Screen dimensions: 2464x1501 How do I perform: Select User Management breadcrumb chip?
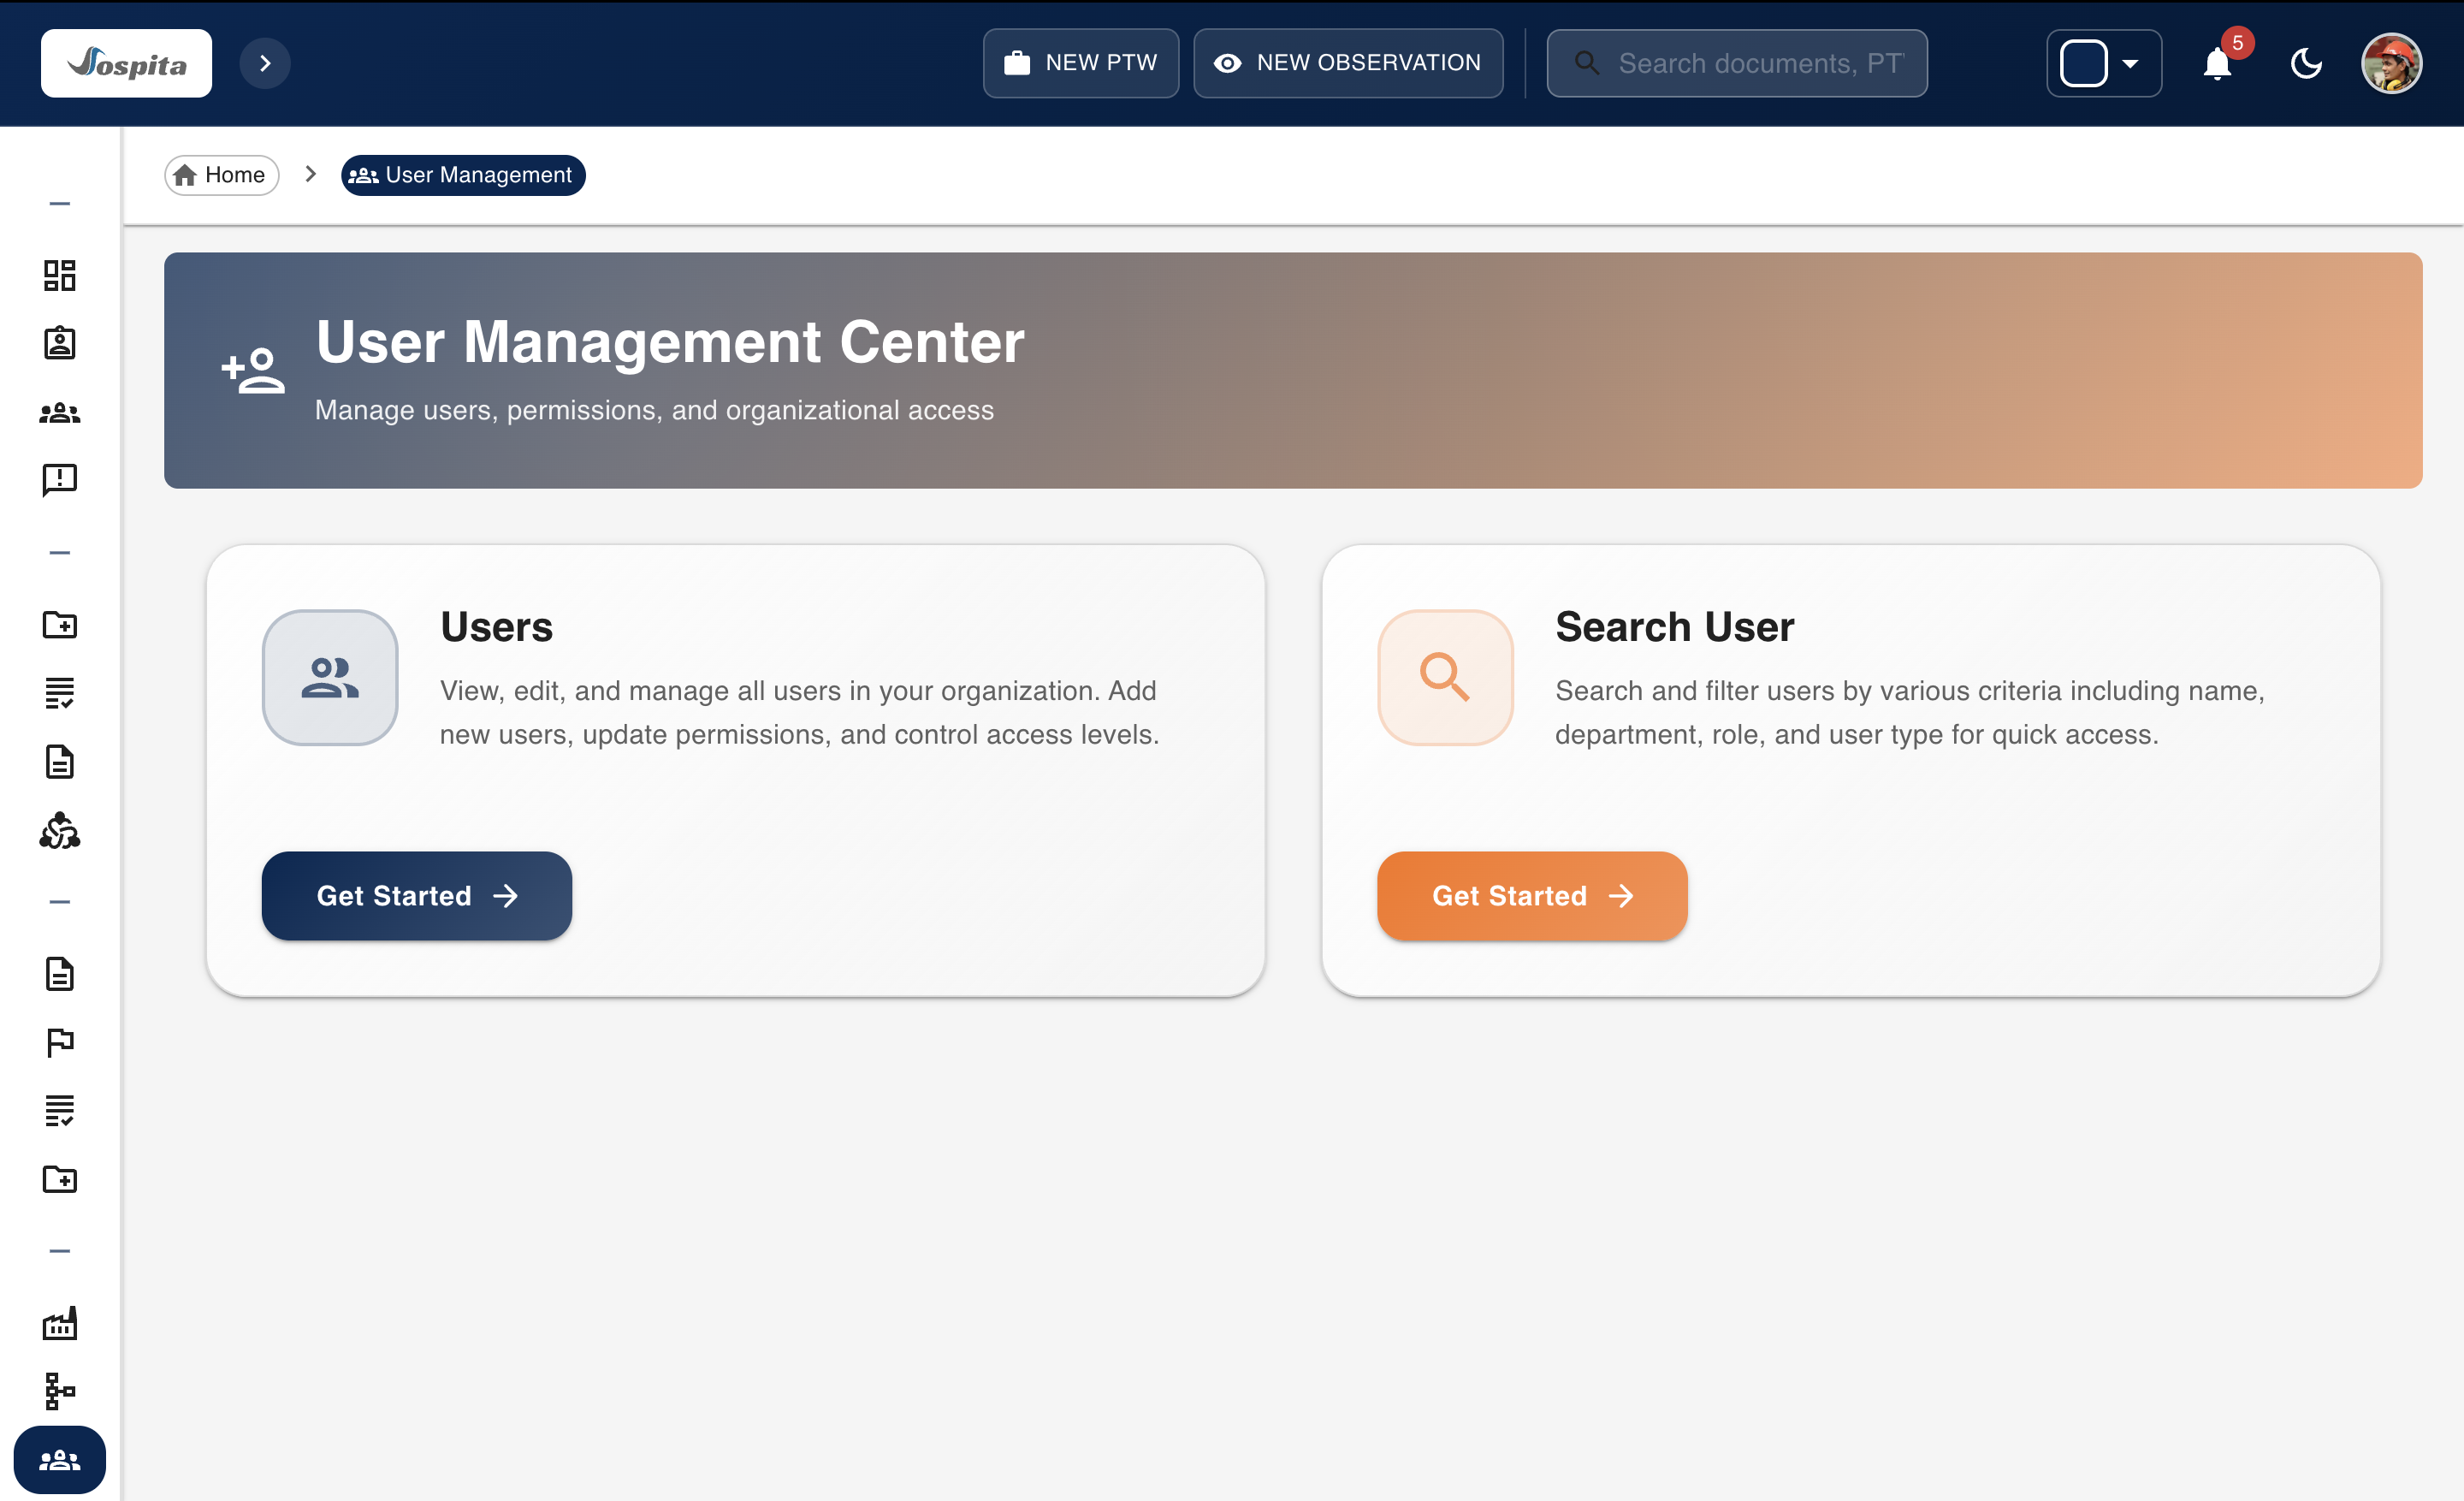coord(463,175)
